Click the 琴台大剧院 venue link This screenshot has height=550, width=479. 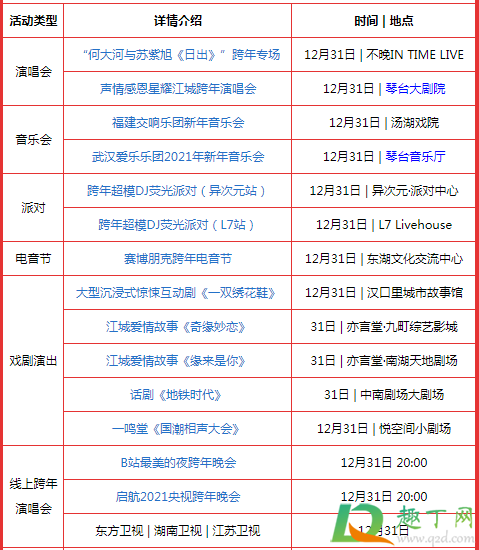coord(415,89)
